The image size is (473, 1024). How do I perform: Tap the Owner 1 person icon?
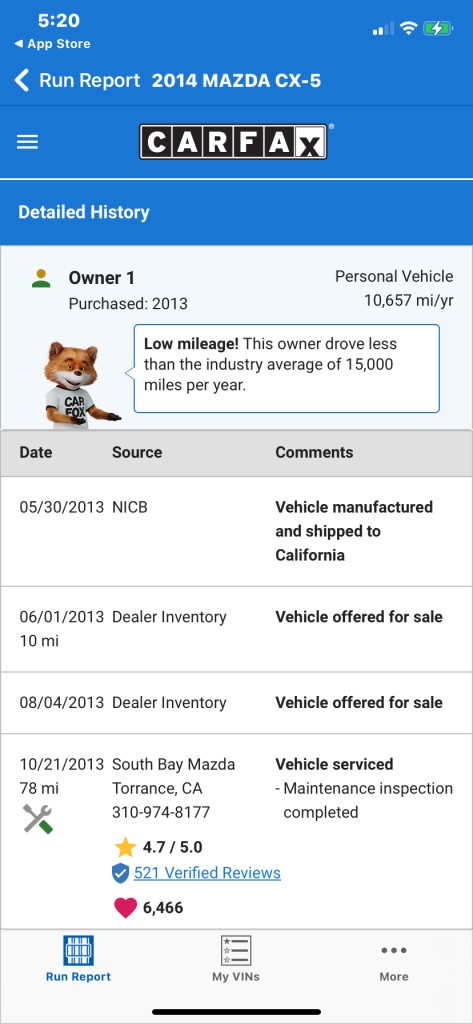point(41,278)
